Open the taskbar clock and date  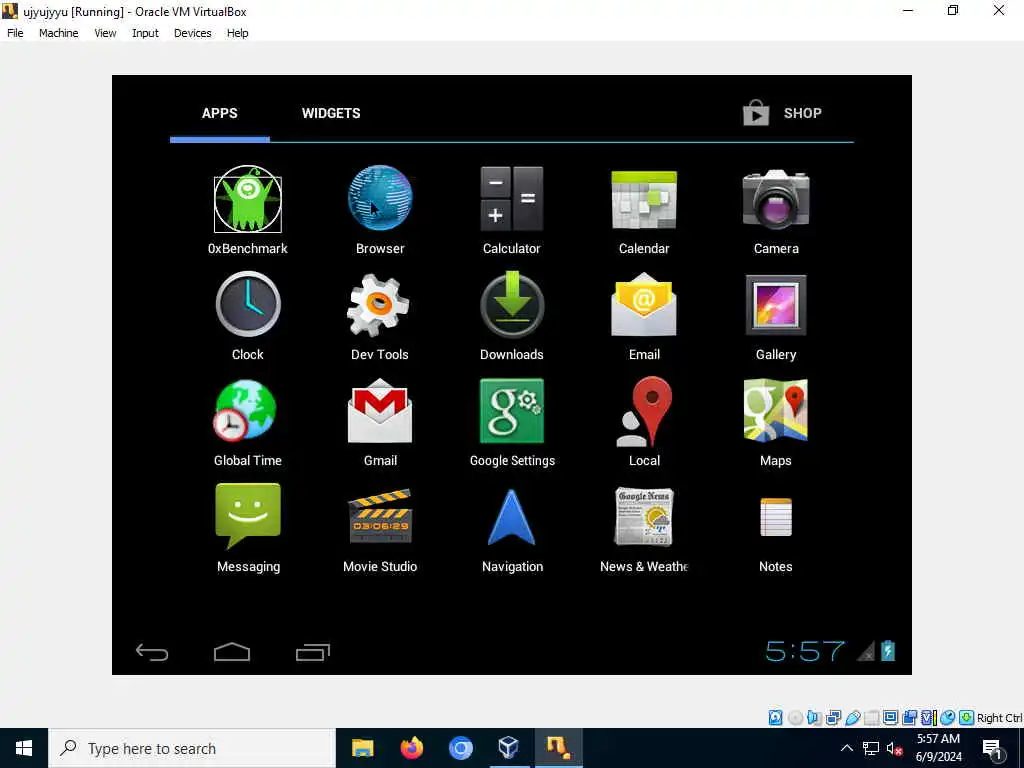click(x=938, y=748)
